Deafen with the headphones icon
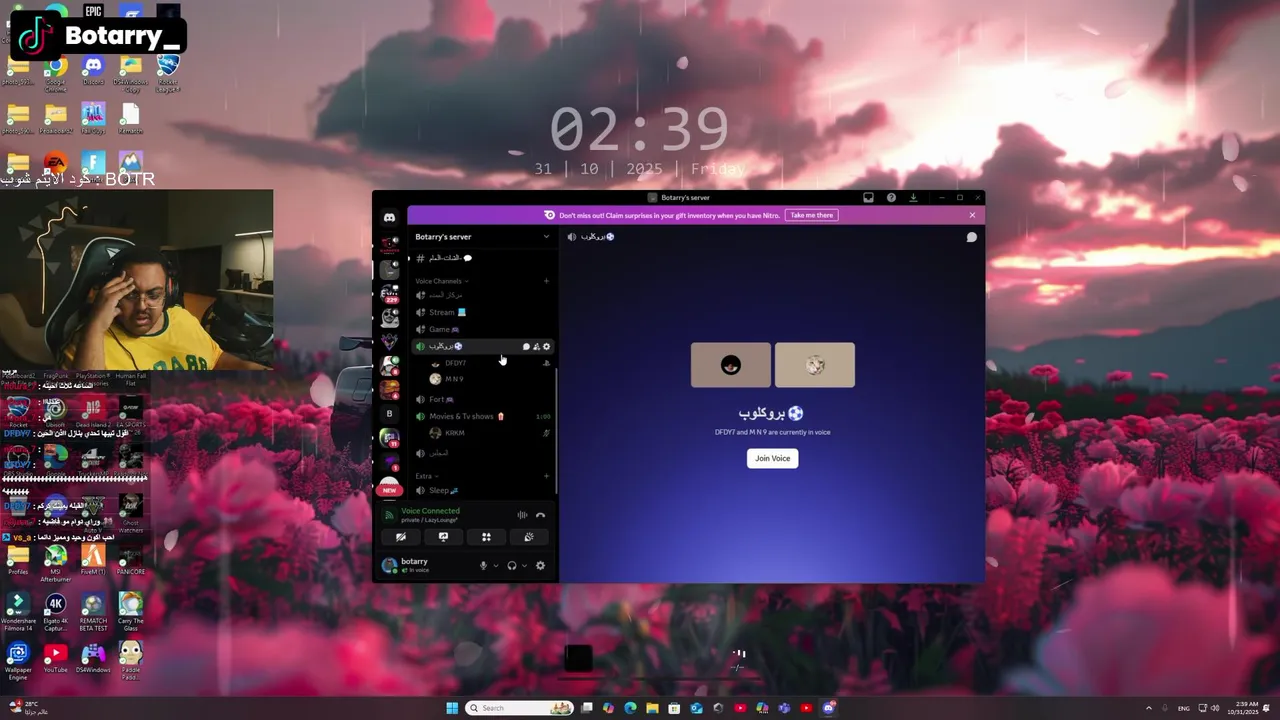1280x720 pixels. pos(512,565)
